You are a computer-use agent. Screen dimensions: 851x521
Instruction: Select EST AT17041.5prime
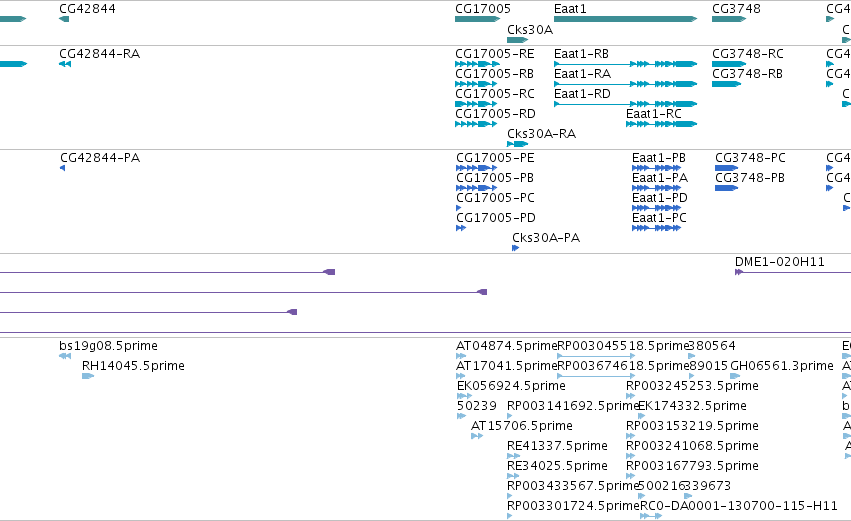point(506,366)
